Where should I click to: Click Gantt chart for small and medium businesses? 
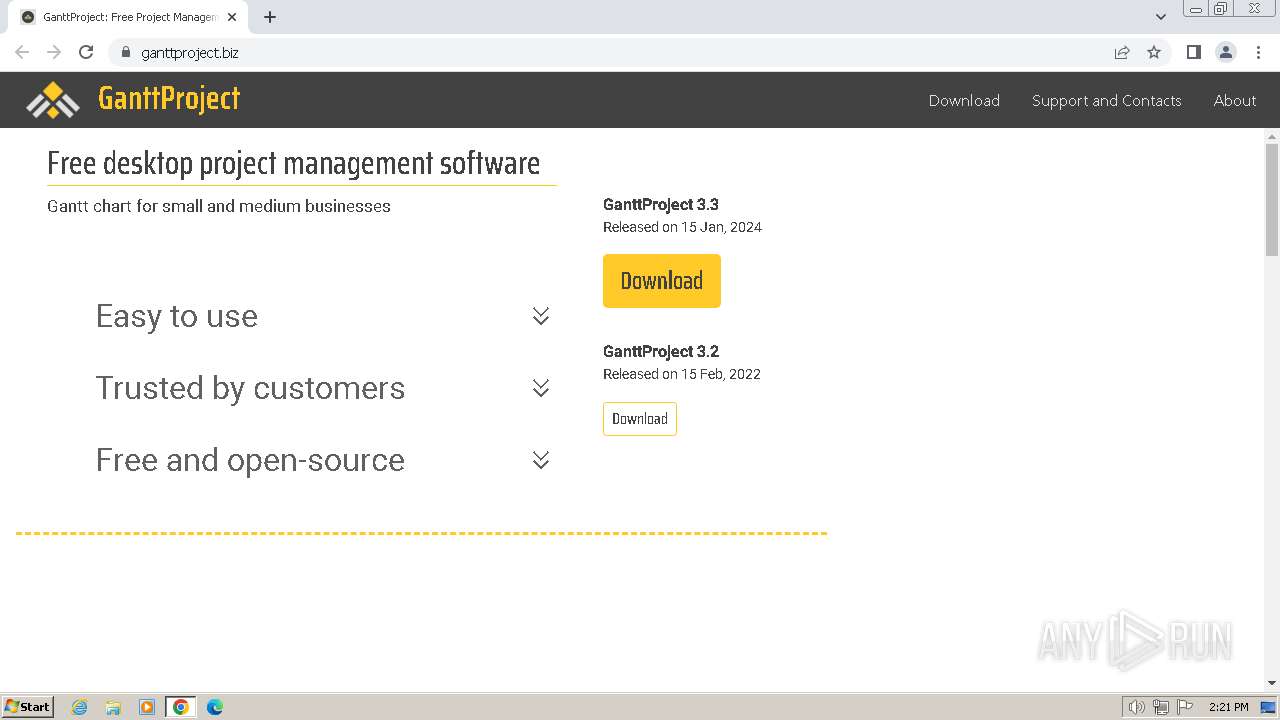click(219, 206)
